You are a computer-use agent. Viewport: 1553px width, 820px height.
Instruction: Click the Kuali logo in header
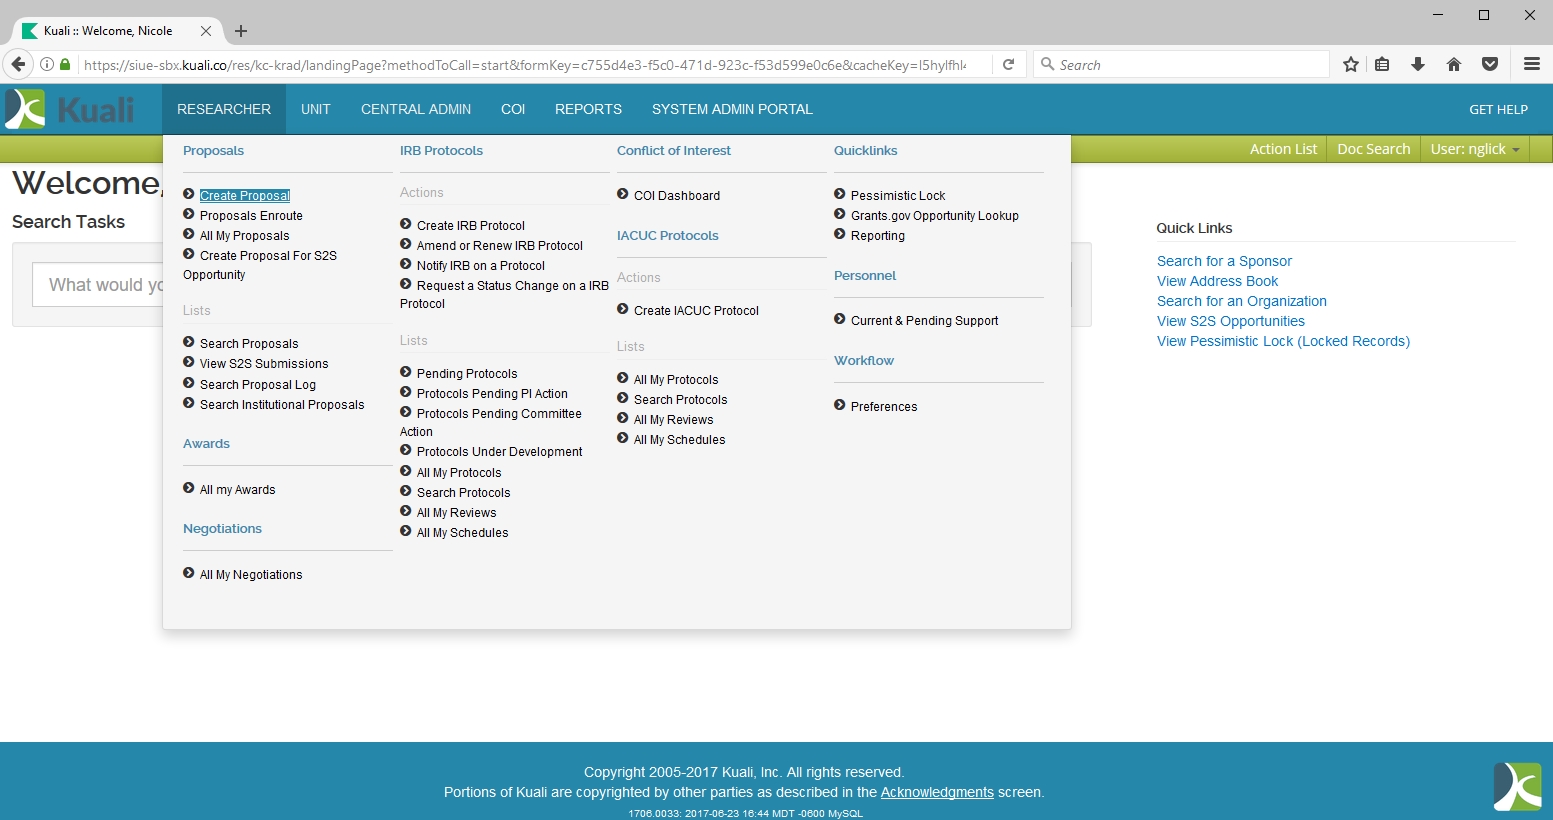point(70,109)
